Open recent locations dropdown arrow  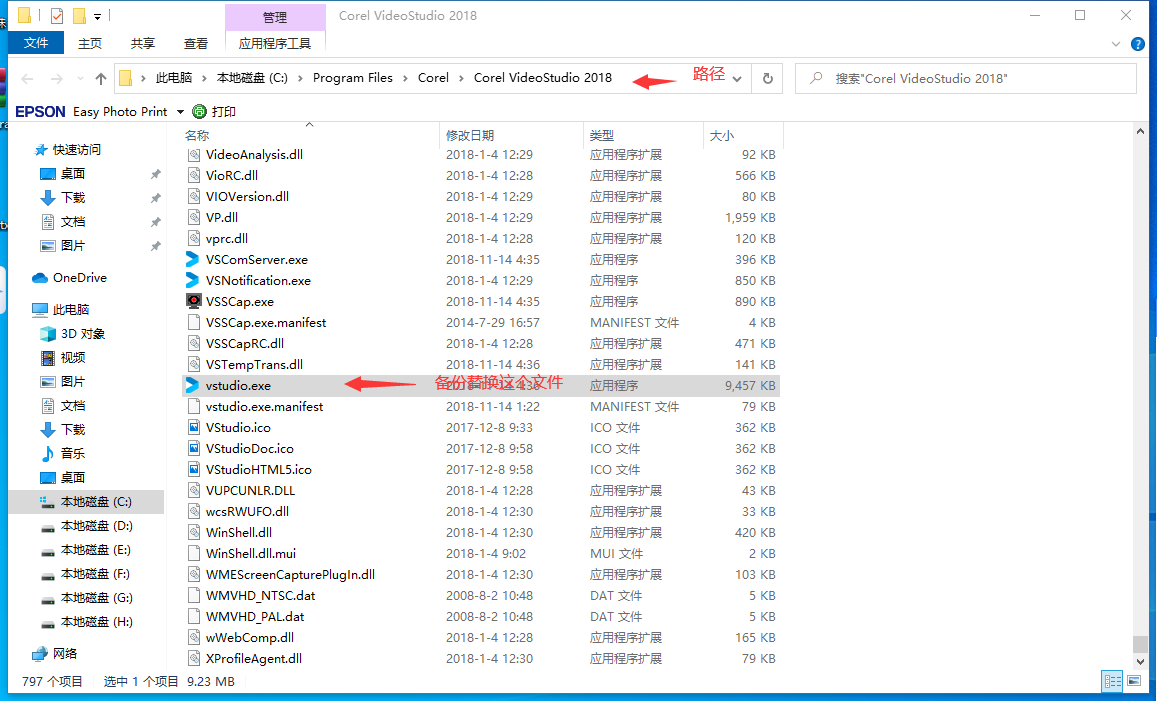coord(80,79)
